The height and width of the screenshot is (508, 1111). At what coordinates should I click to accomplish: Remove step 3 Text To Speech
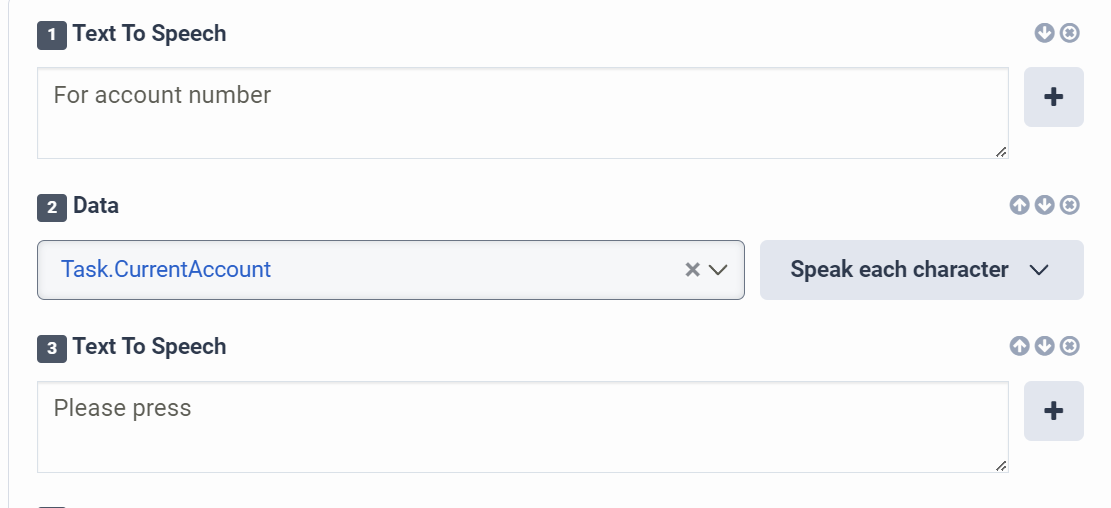pyautogui.click(x=1070, y=346)
